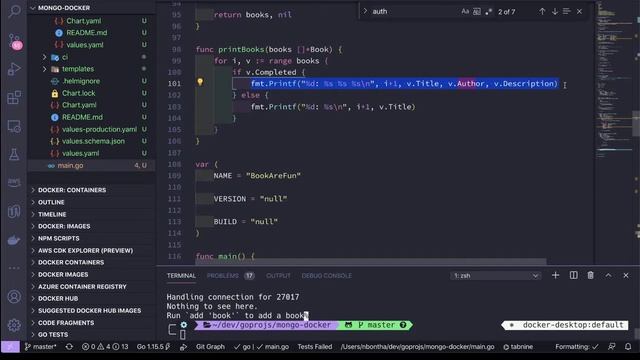The height and width of the screenshot is (360, 640).
Task: Click Go 1.15.5 version status item
Action: click(x=153, y=347)
